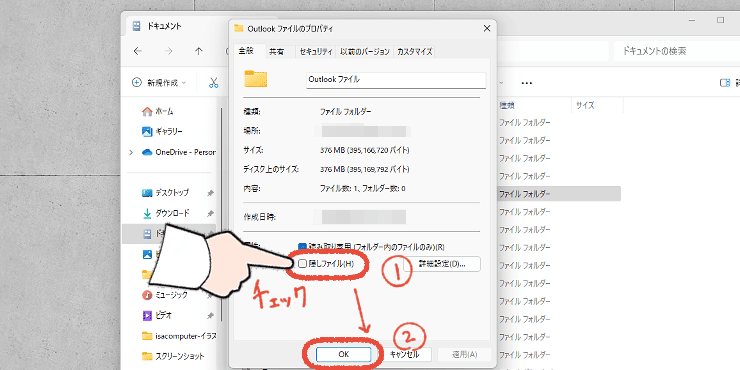
Task: Go up one folder level in Explorer
Action: pyautogui.click(x=199, y=51)
